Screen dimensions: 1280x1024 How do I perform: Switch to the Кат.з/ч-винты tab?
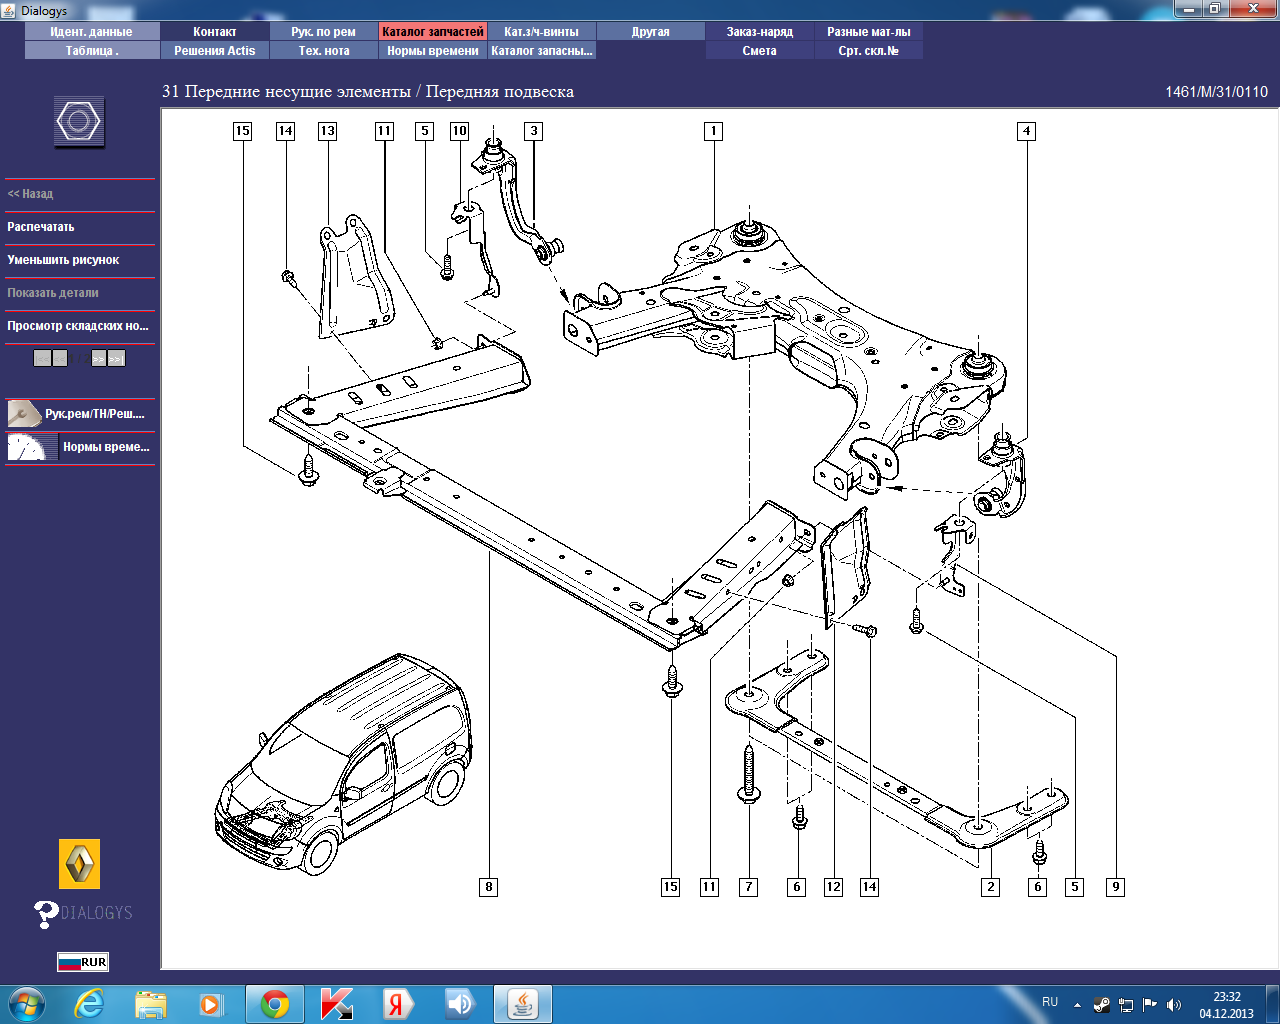542,32
